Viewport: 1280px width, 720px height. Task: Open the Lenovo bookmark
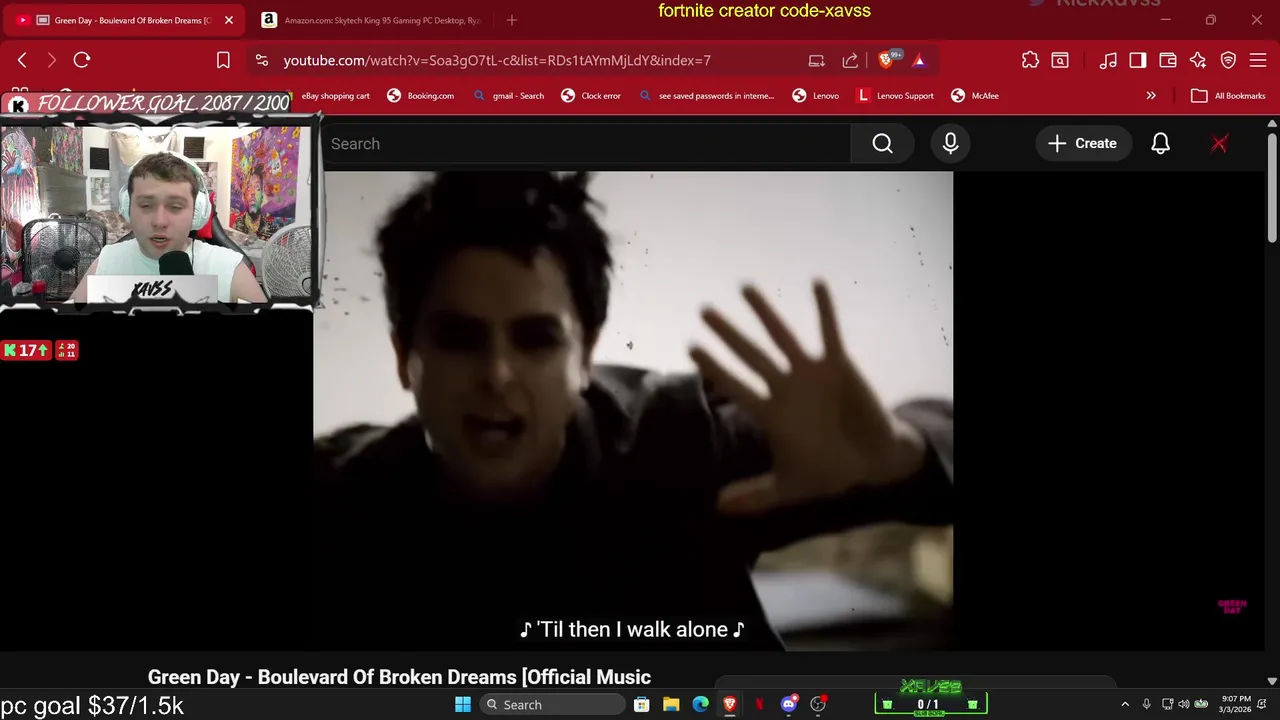(815, 96)
